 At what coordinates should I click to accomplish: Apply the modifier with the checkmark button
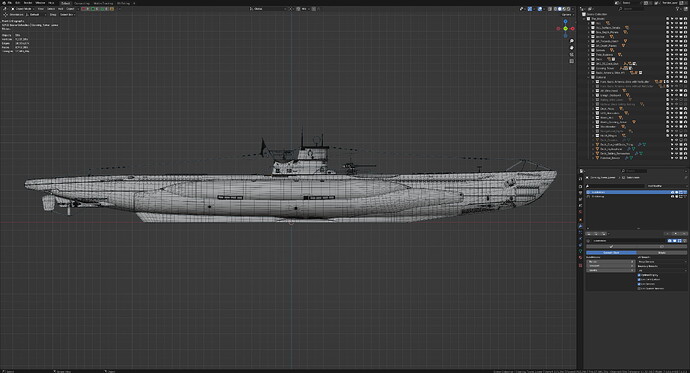(x=611, y=246)
